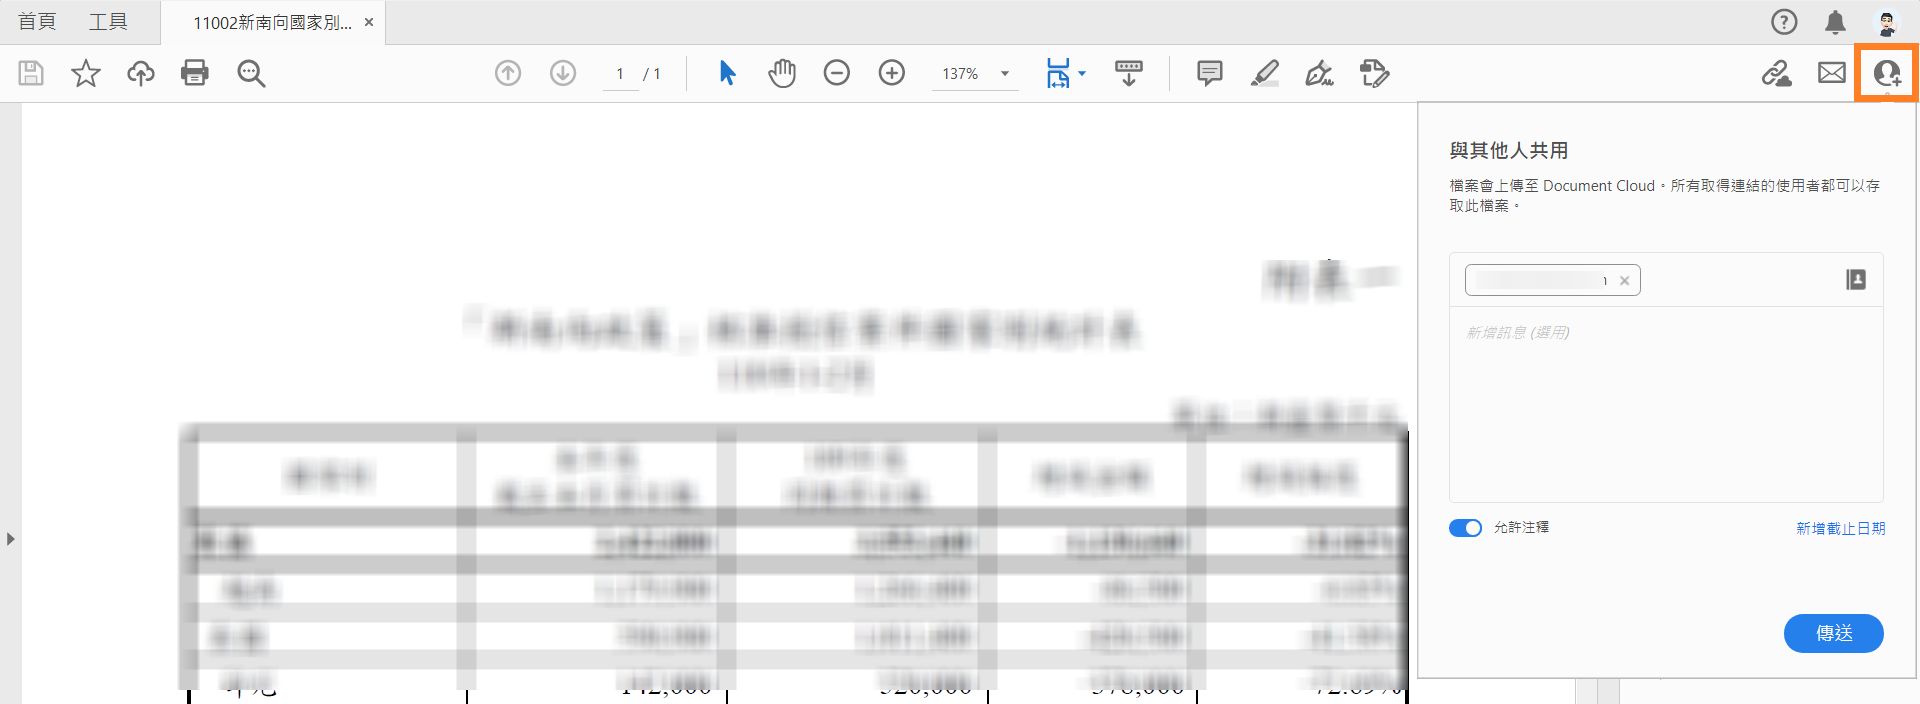Close the 11002新南向國家別 document tab
Image resolution: width=1920 pixels, height=704 pixels.
point(369,22)
